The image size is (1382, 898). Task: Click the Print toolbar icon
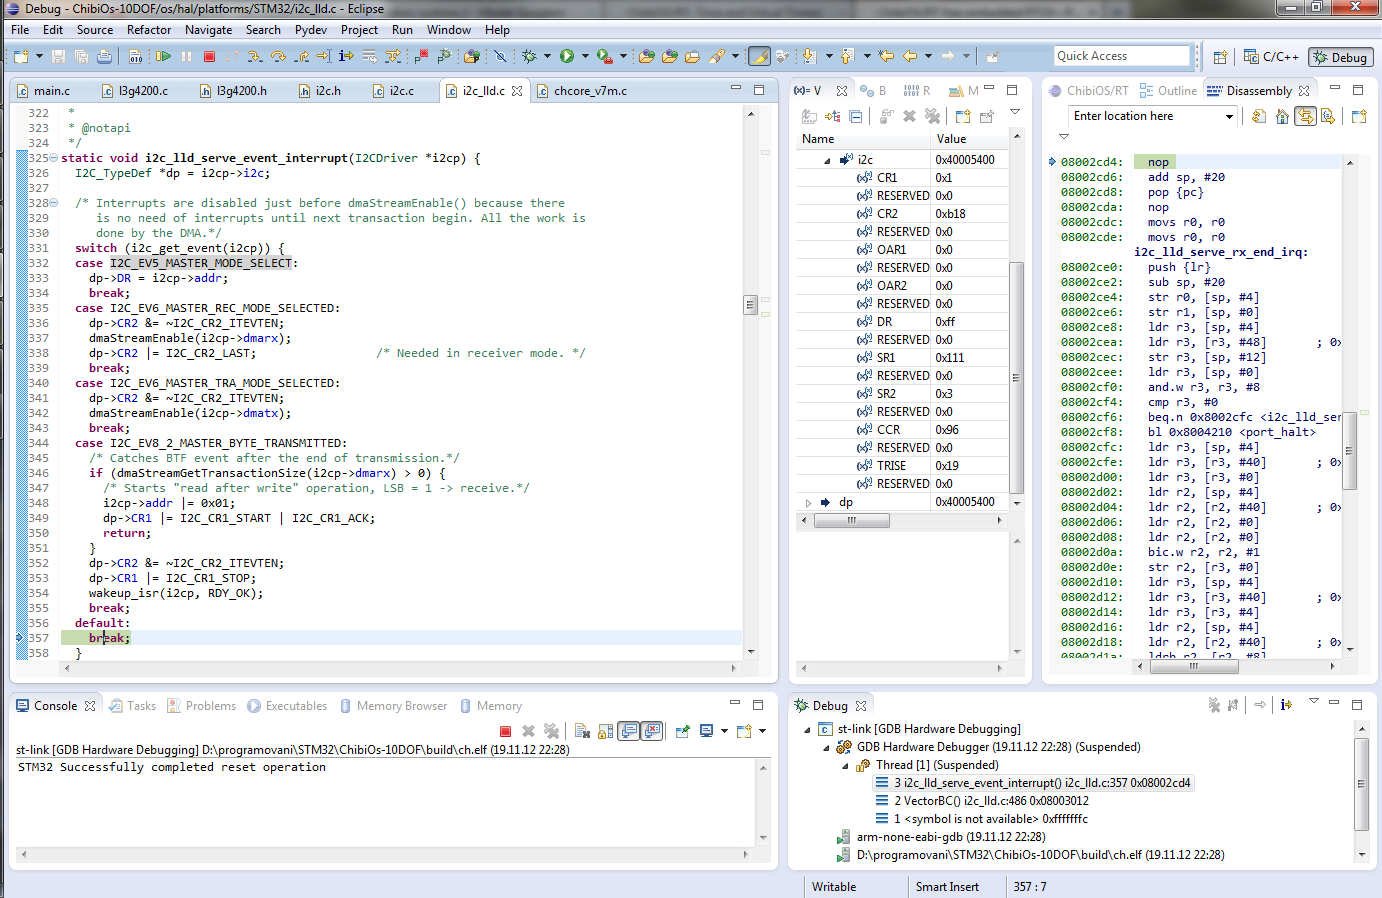[104, 57]
